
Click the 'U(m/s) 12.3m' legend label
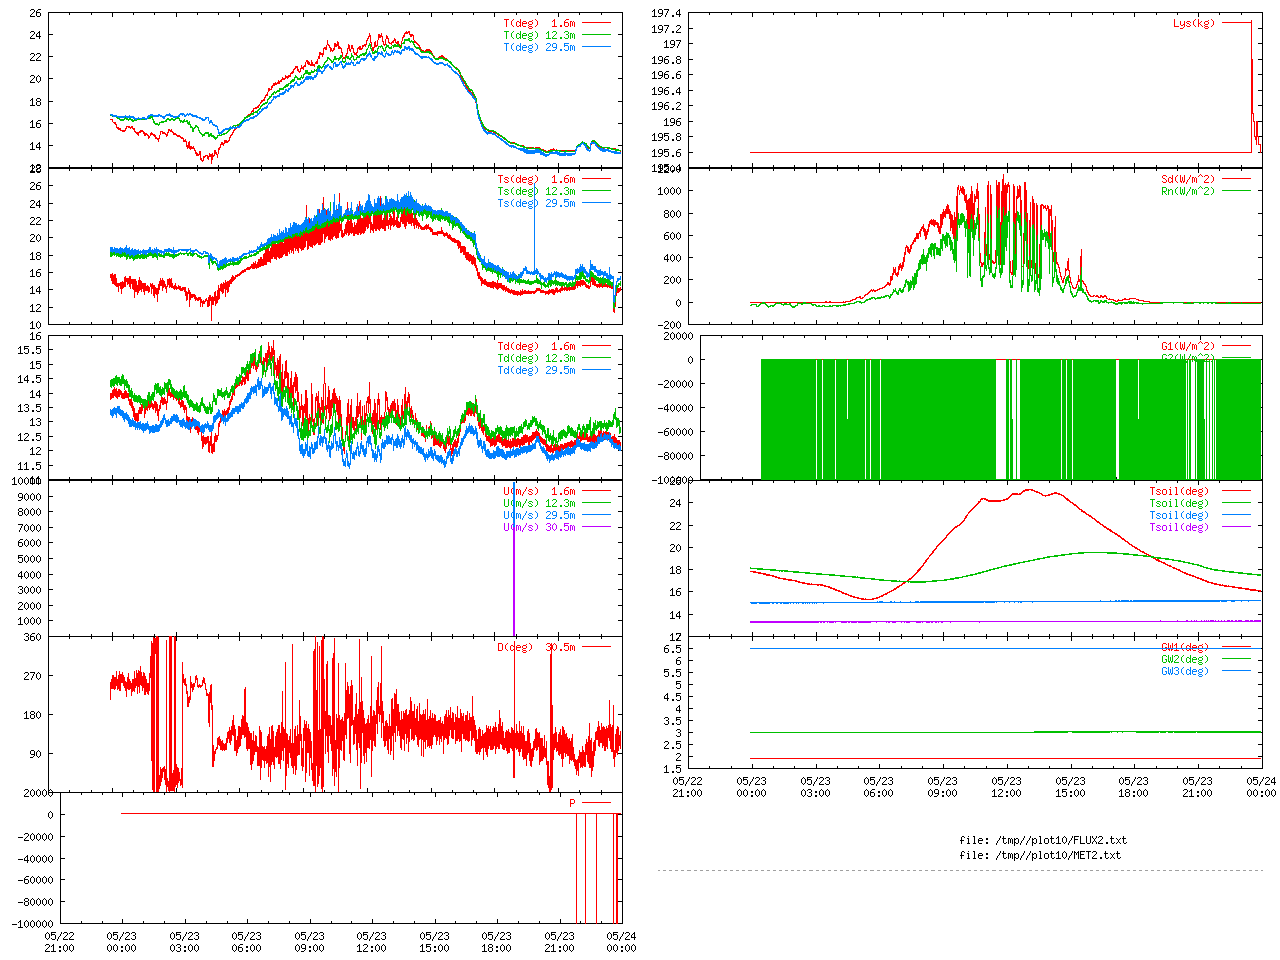(540, 504)
